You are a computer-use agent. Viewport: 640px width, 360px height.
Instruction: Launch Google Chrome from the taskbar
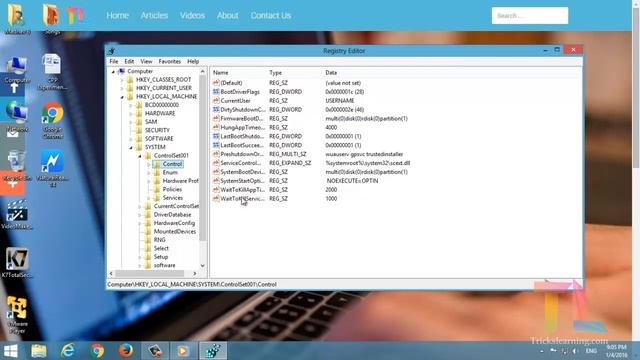[97, 351]
